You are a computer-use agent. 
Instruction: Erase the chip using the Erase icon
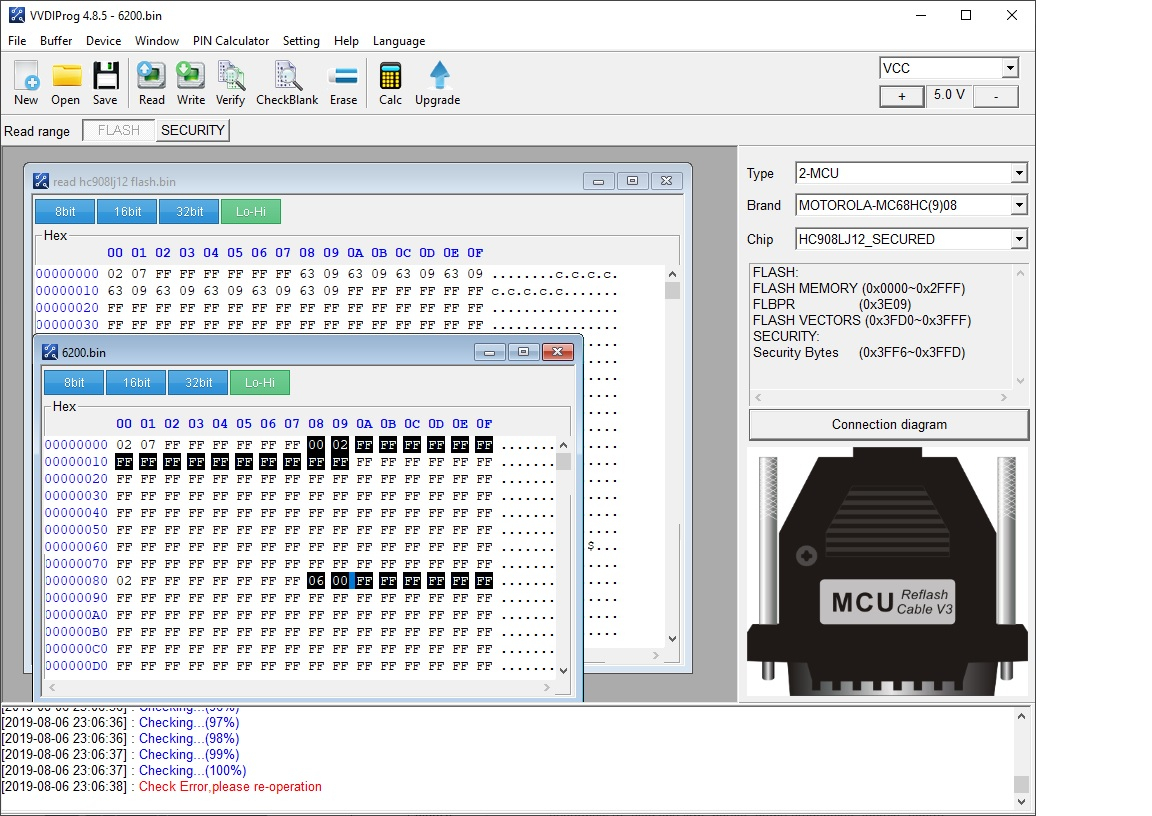pyautogui.click(x=343, y=77)
